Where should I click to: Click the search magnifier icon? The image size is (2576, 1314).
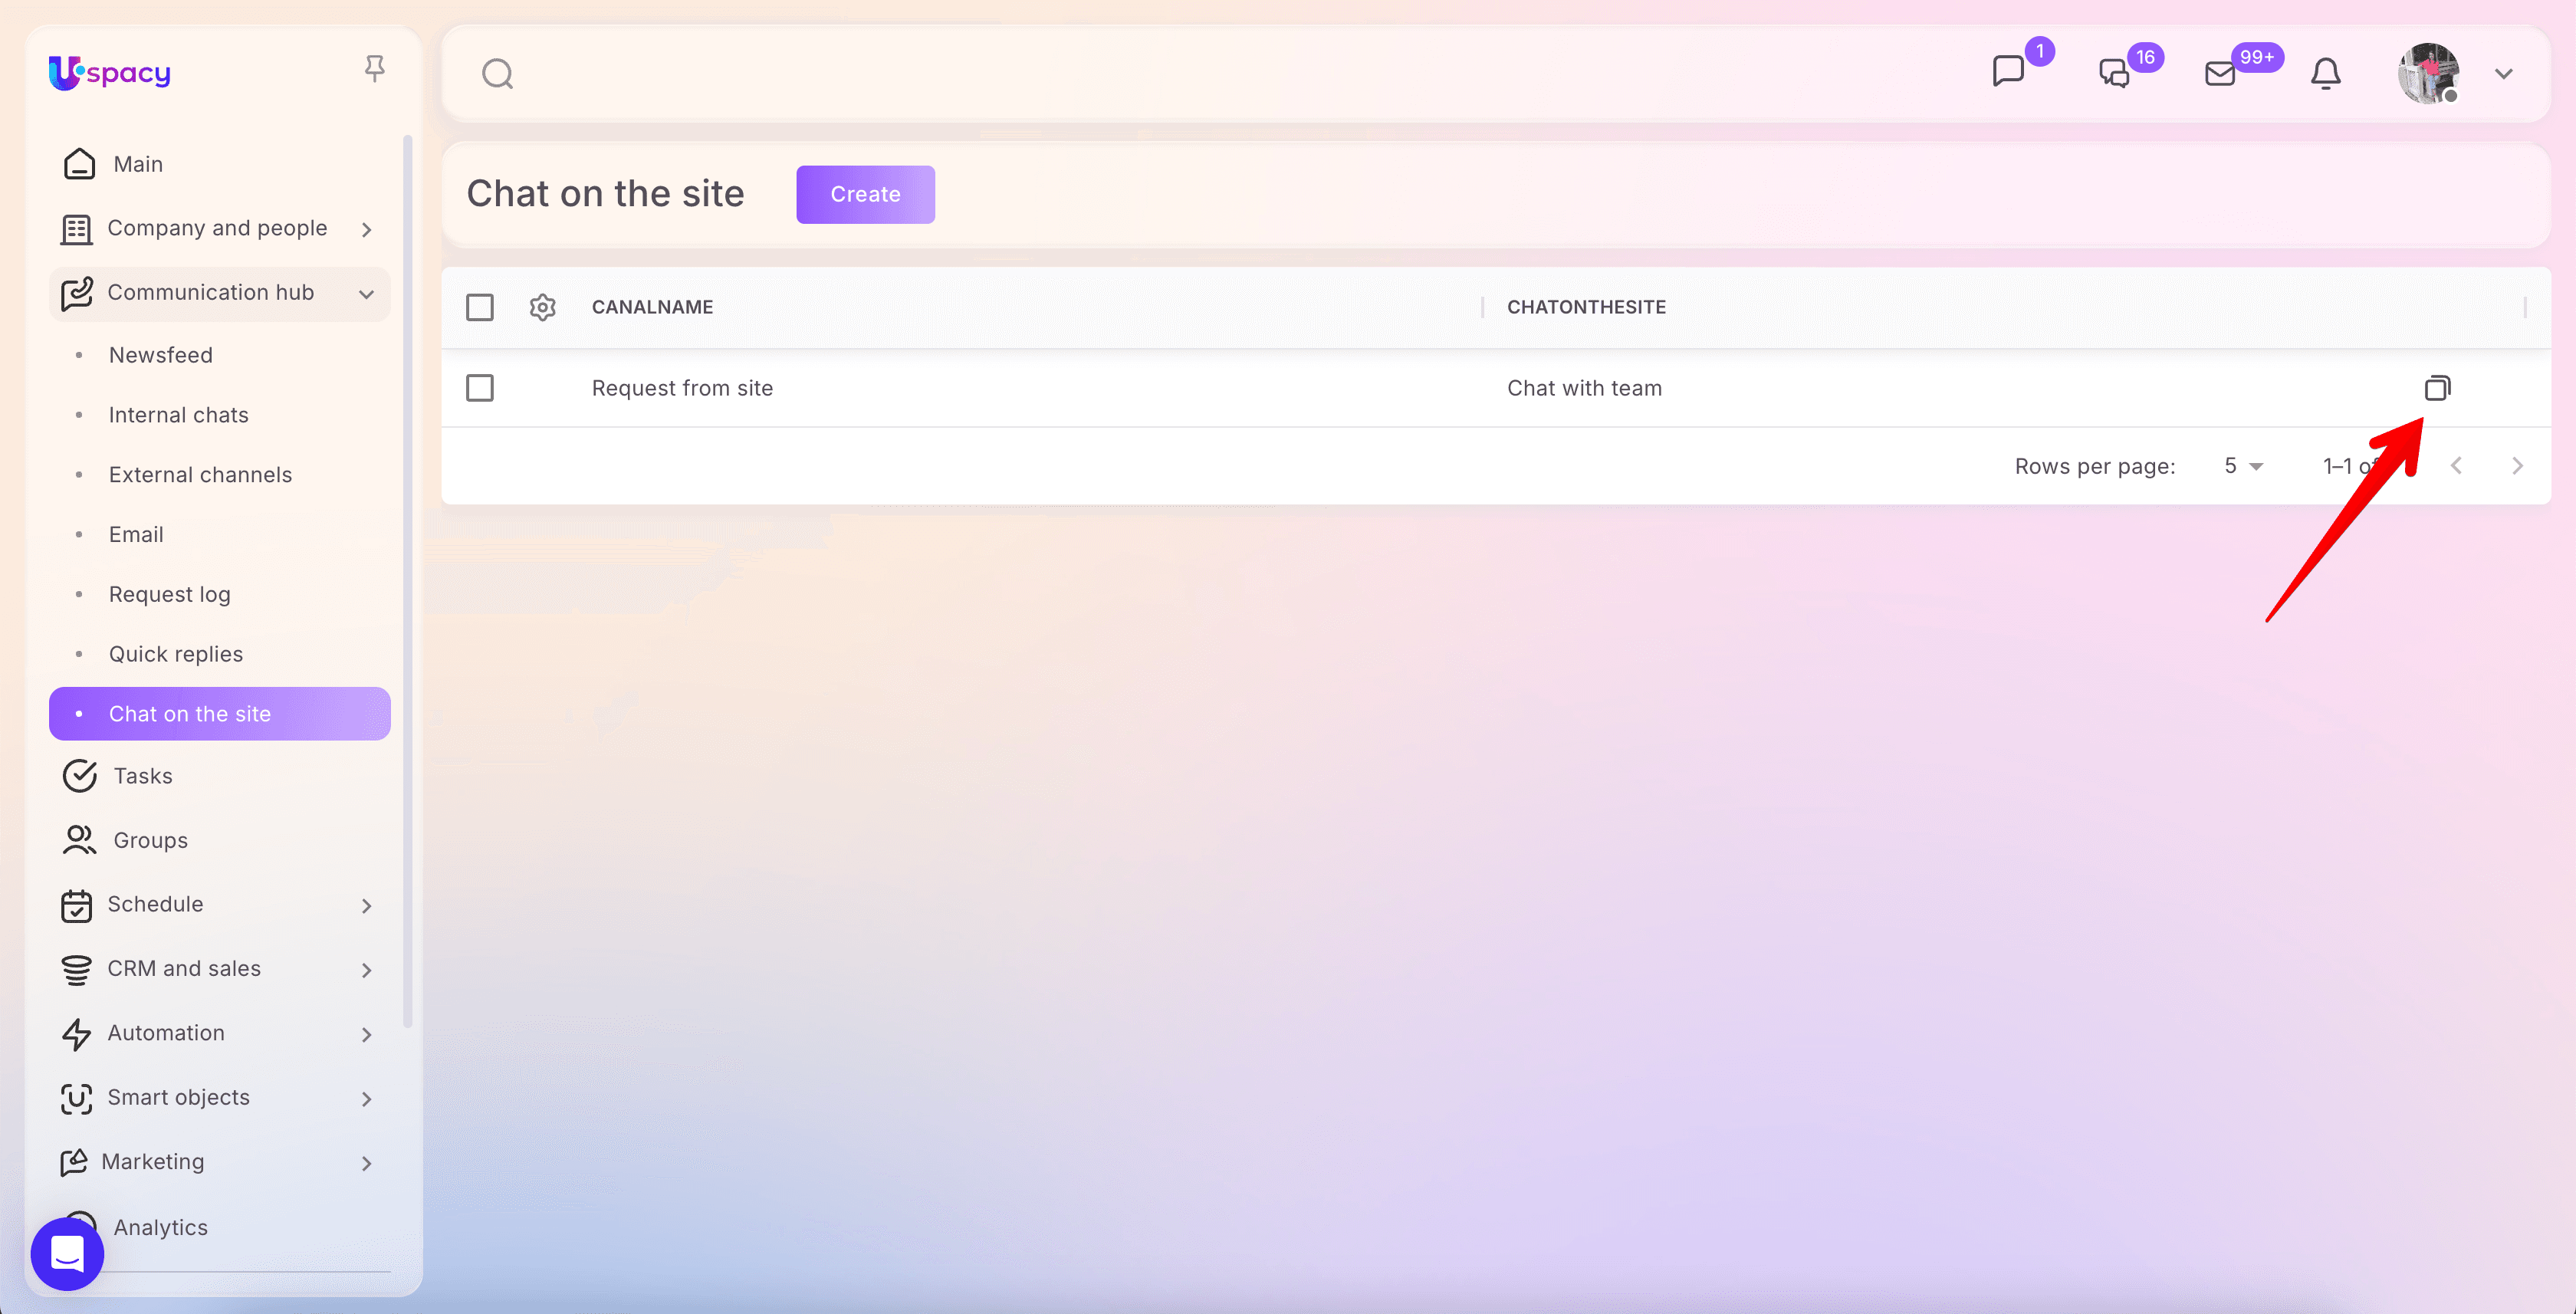(497, 74)
